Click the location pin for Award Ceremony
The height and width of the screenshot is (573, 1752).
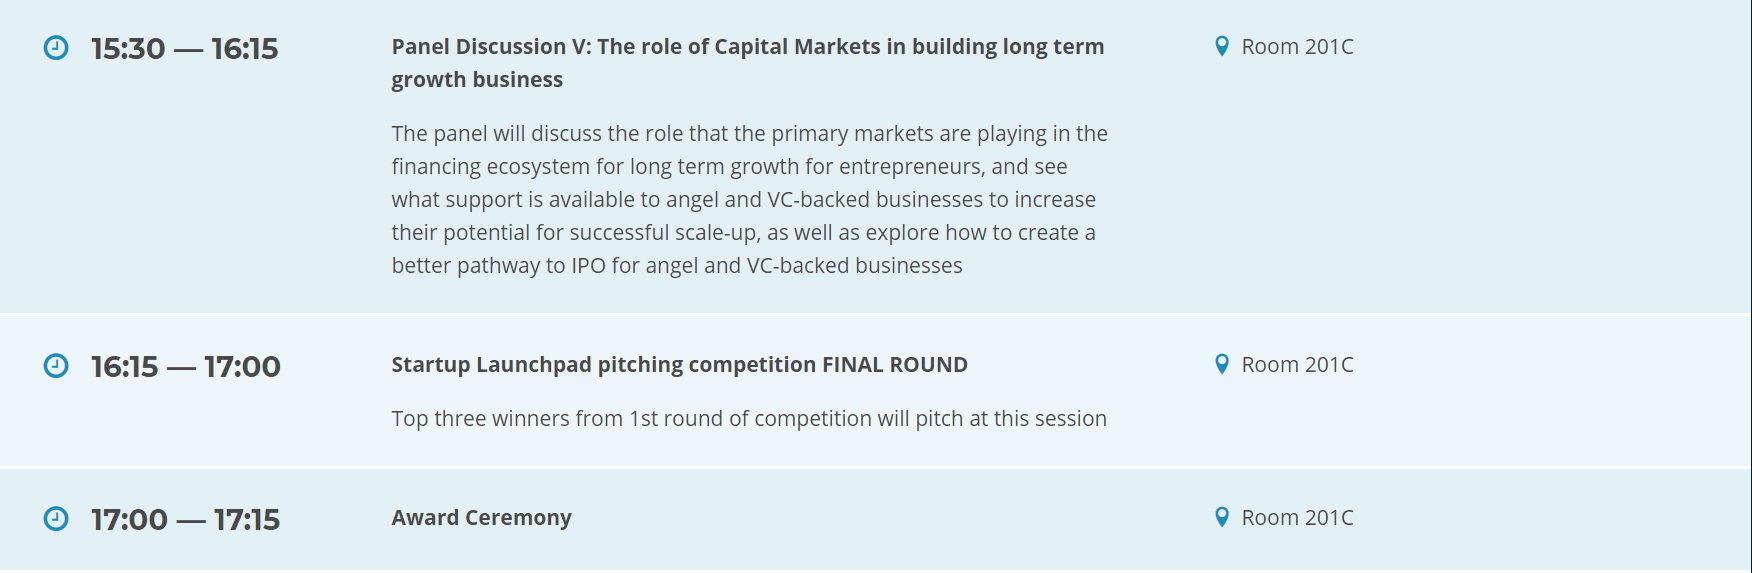[1221, 517]
